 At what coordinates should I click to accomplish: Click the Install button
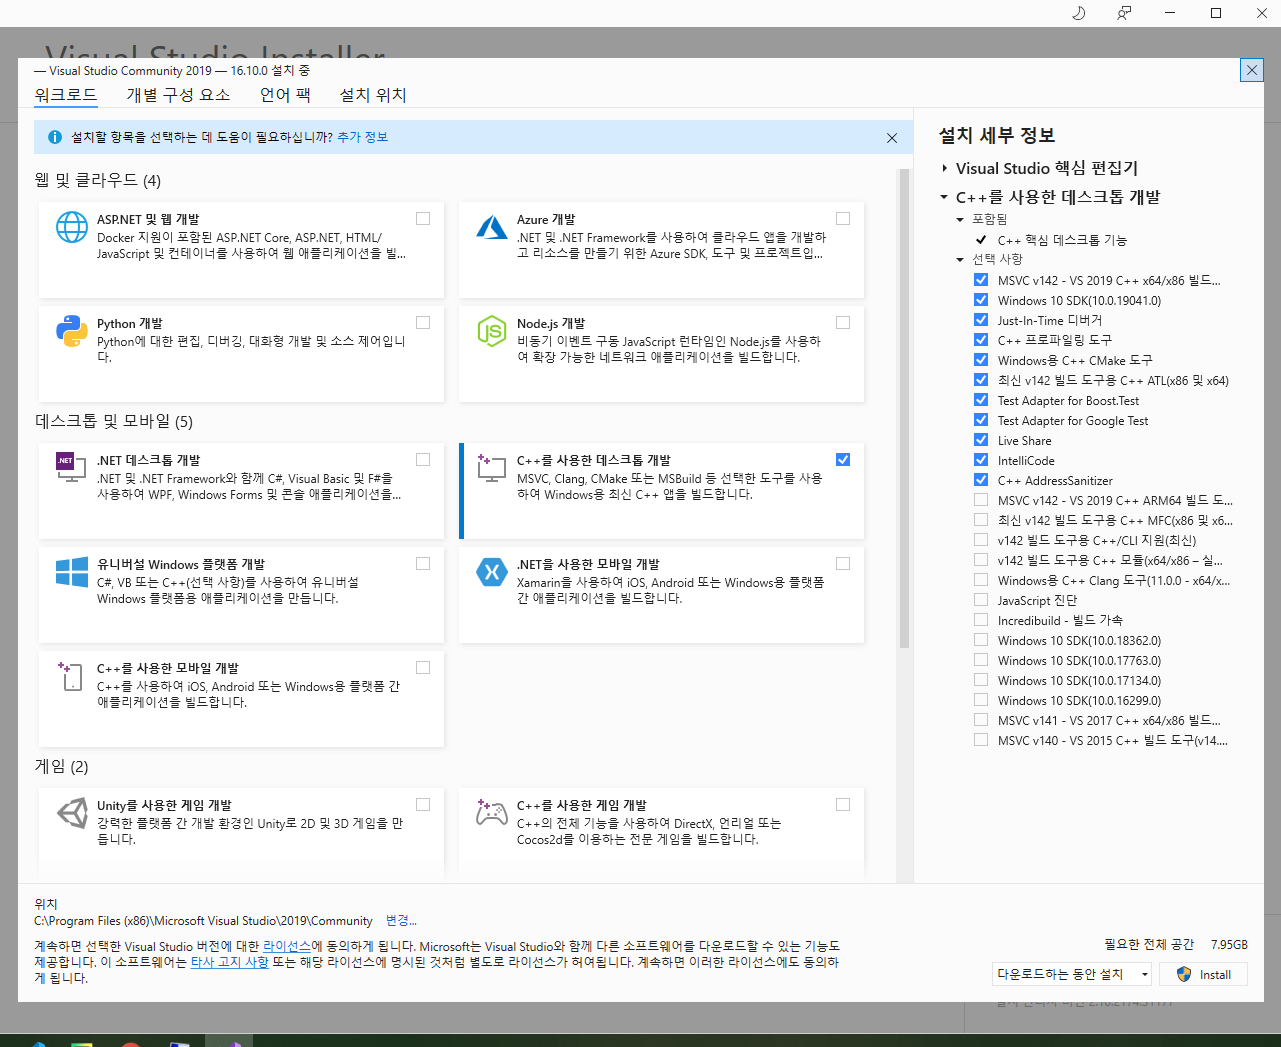1203,974
